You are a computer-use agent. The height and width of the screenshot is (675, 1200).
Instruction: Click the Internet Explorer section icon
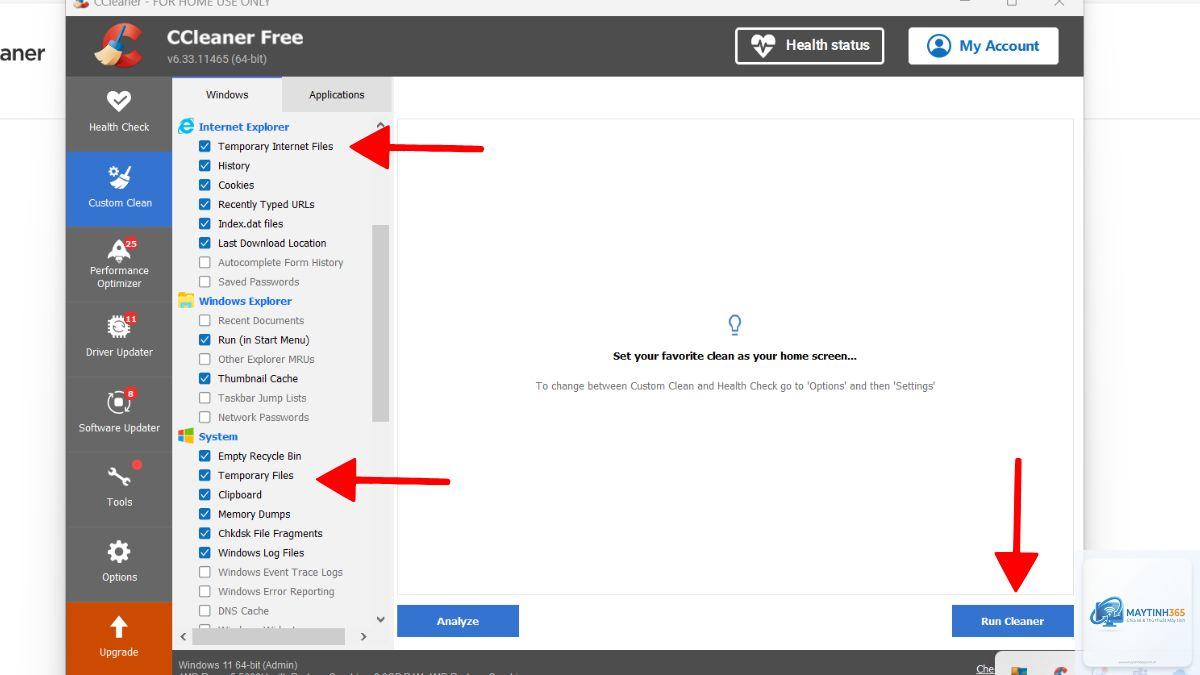coord(186,127)
